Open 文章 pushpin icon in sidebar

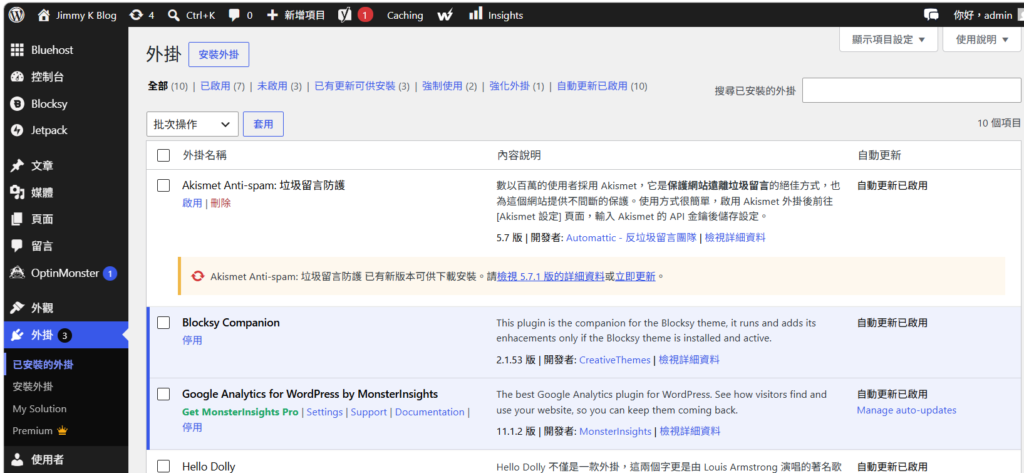[18, 166]
